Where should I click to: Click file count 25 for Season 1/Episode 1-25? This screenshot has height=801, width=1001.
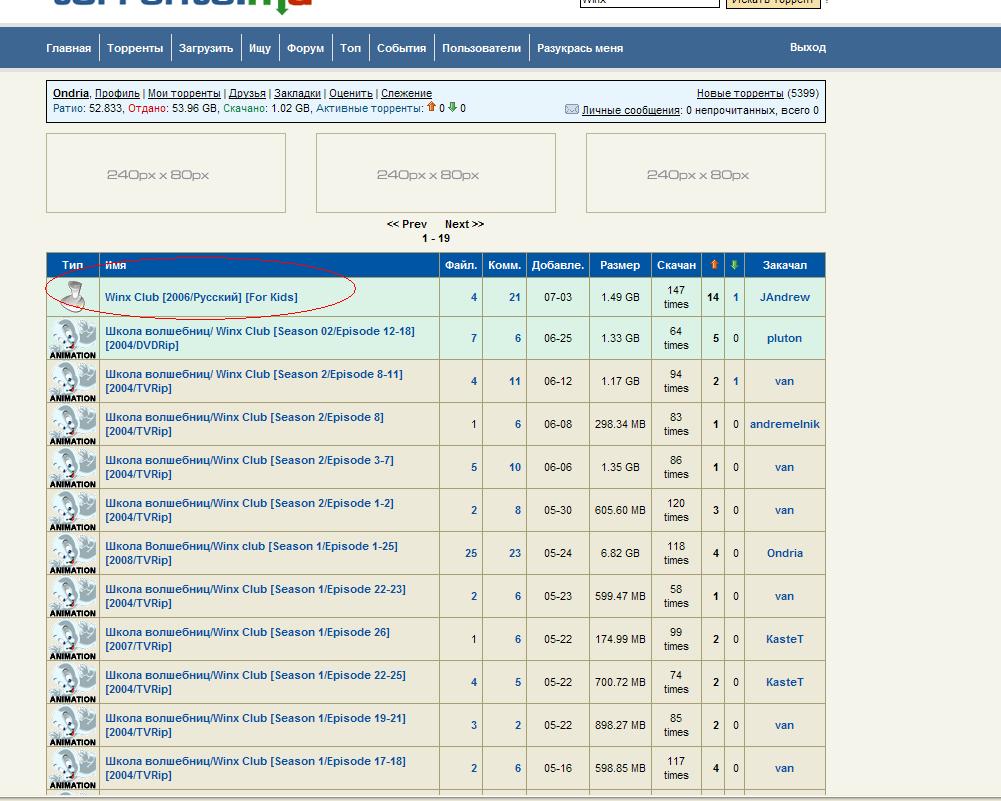[x=471, y=553]
